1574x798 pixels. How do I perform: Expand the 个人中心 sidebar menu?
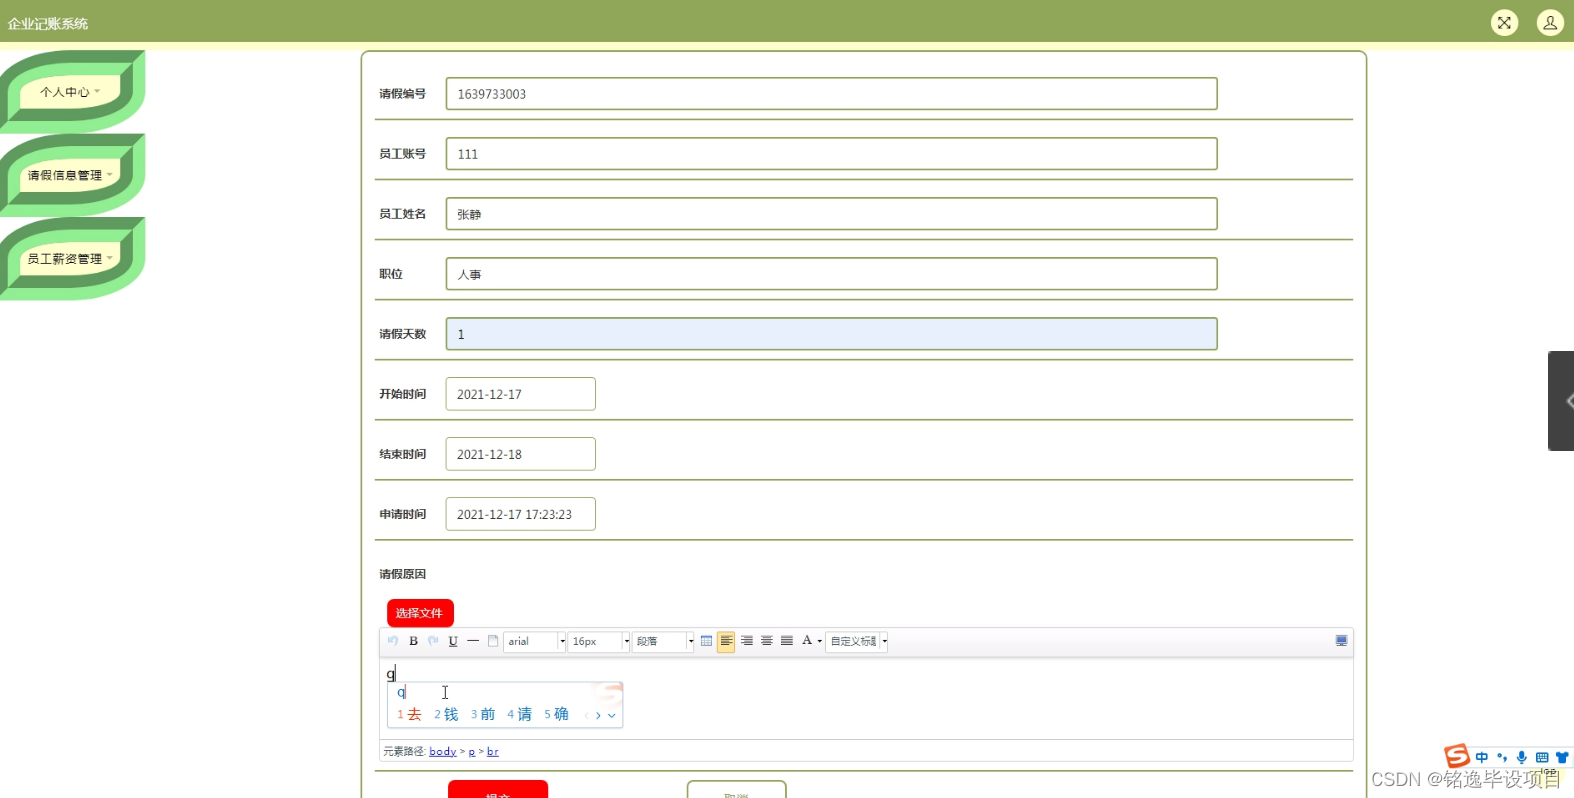coord(70,92)
